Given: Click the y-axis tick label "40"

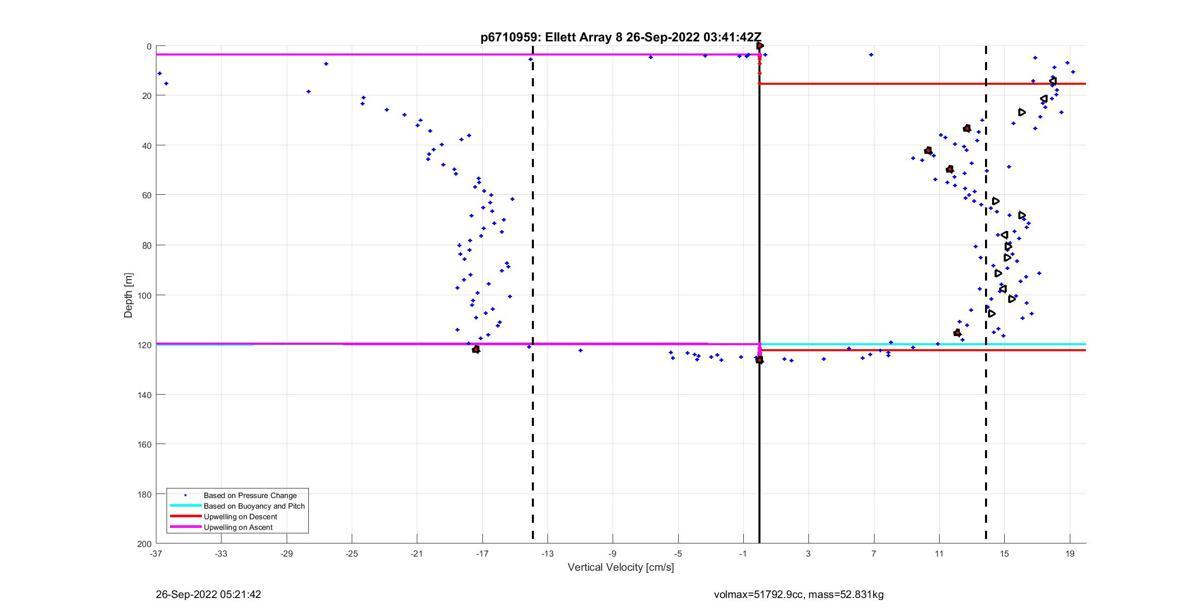Looking at the screenshot, I should coord(146,146).
